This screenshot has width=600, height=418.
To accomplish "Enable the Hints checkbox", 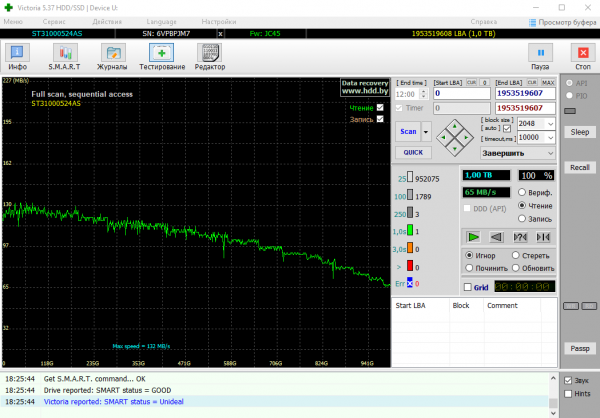I will pos(568,394).
